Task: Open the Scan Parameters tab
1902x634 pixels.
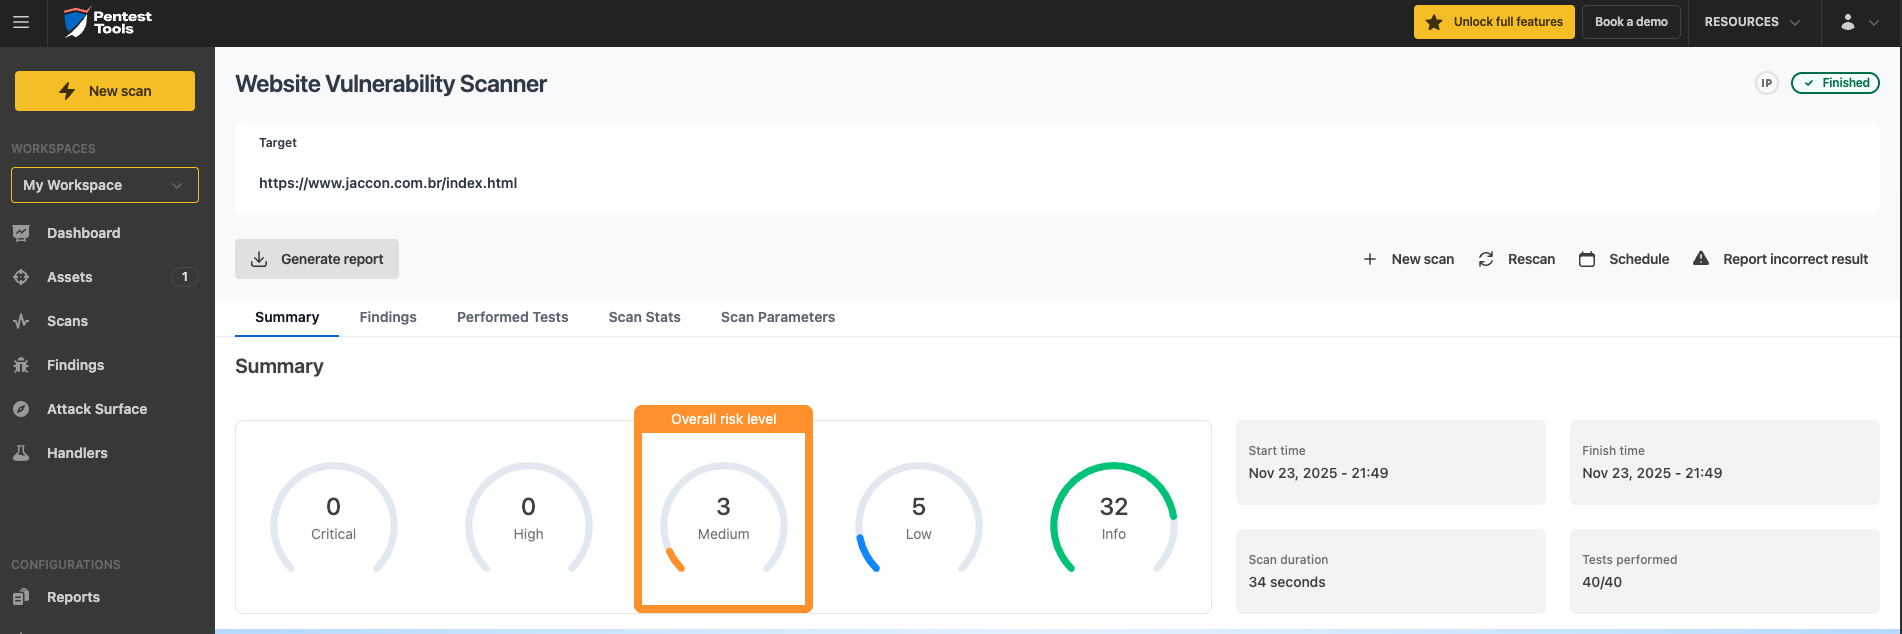Action: (x=778, y=317)
